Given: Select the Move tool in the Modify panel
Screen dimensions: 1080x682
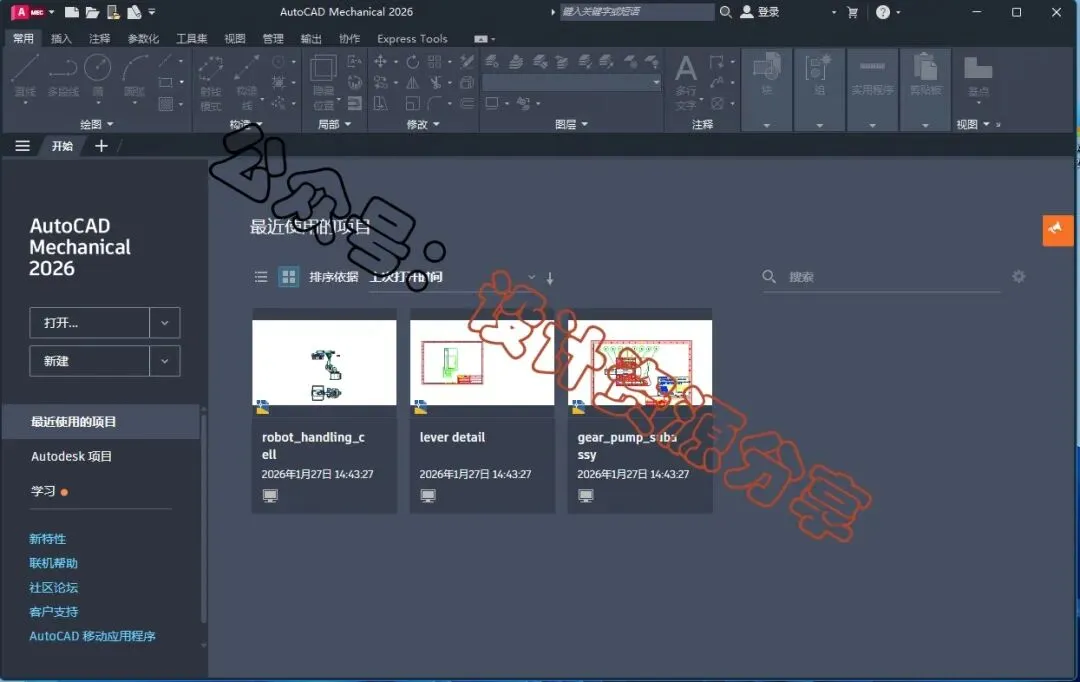Looking at the screenshot, I should tap(380, 61).
